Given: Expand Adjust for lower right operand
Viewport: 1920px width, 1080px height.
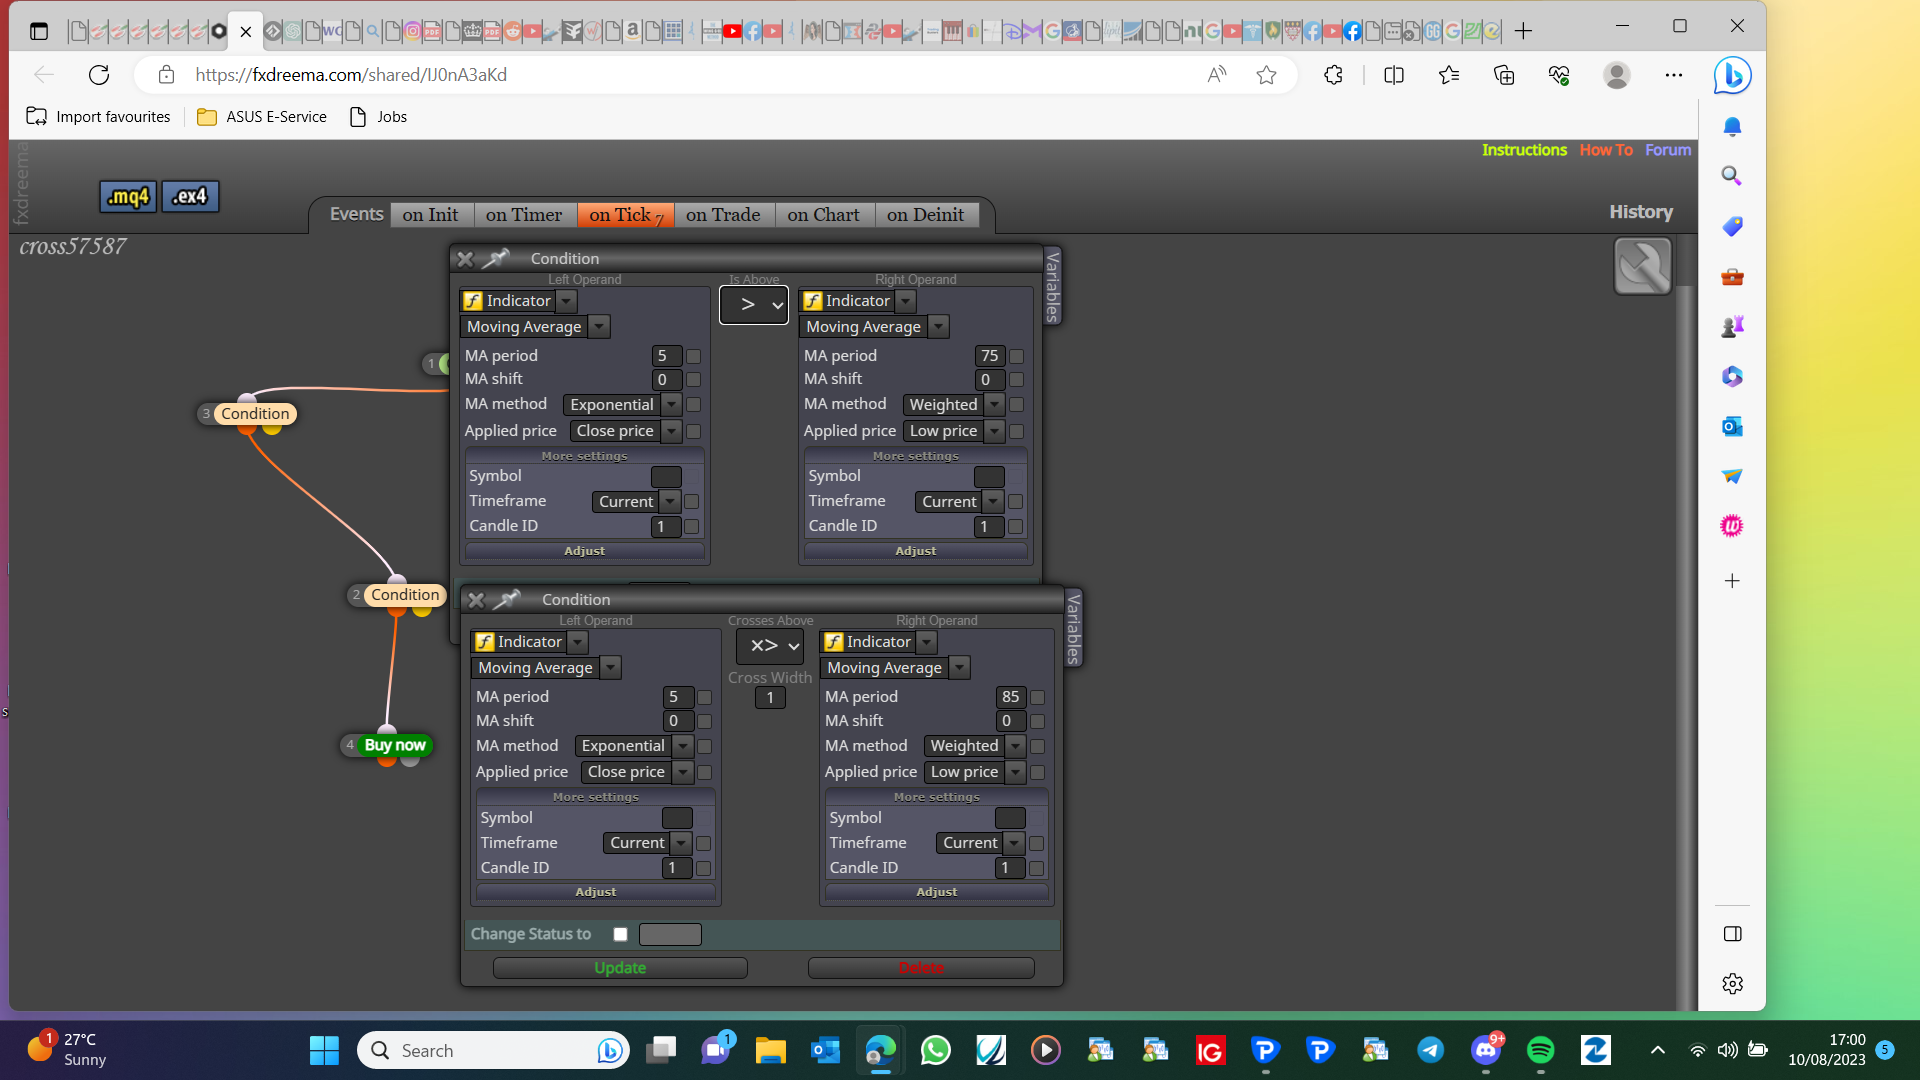Looking at the screenshot, I should click(937, 892).
